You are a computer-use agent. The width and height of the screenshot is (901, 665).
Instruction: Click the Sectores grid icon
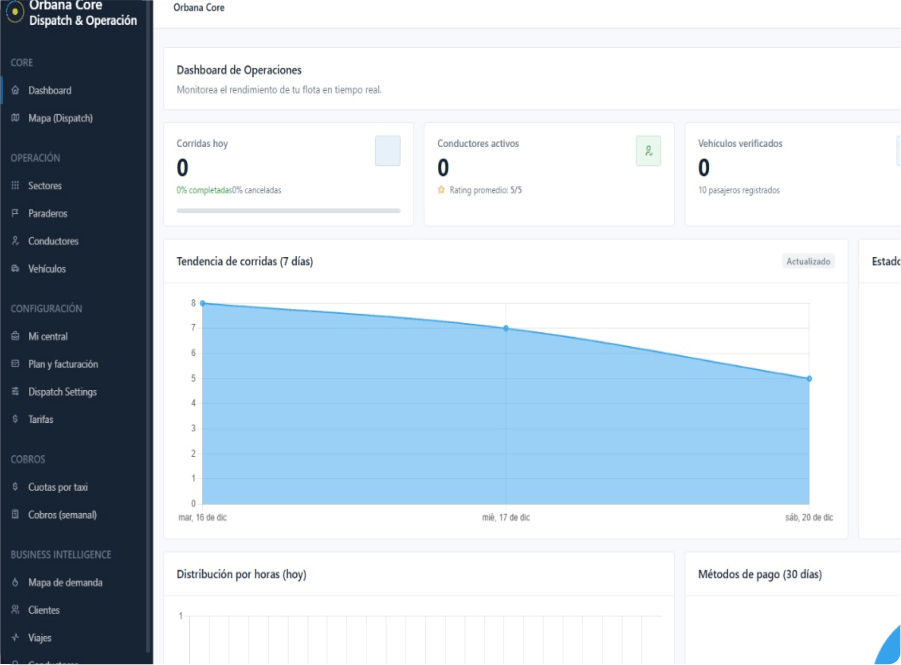(x=15, y=186)
